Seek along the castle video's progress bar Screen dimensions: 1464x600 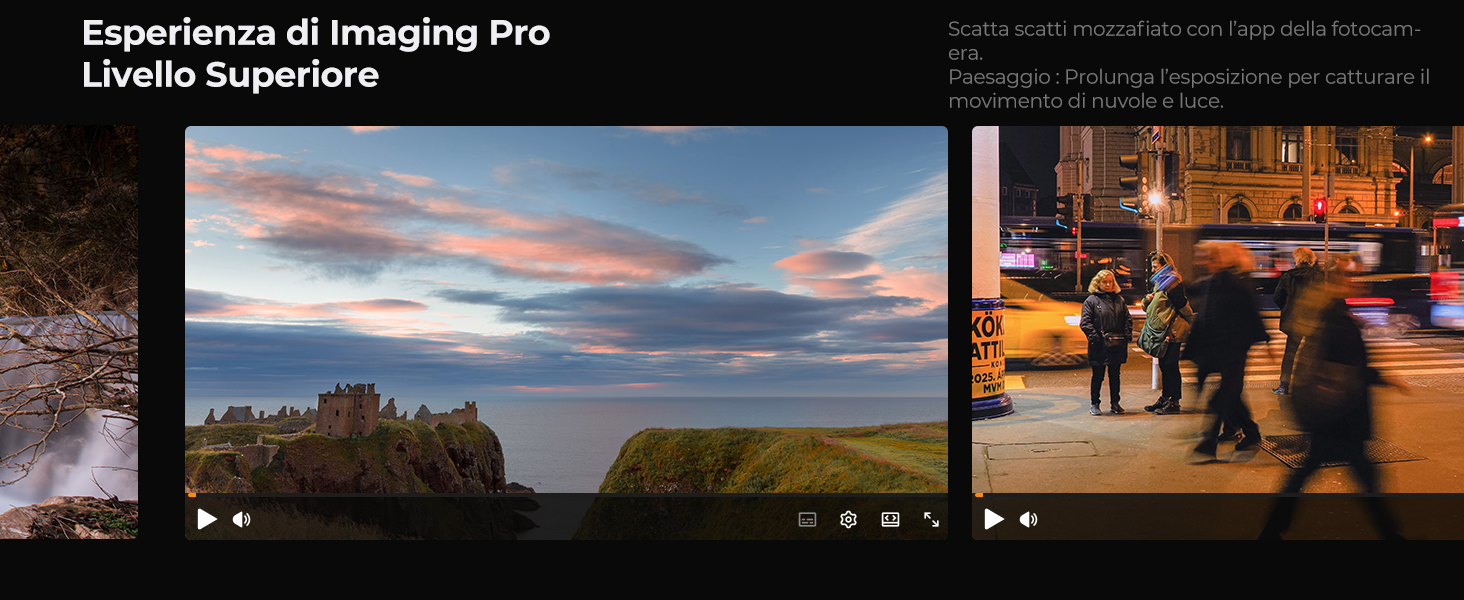pos(566,495)
